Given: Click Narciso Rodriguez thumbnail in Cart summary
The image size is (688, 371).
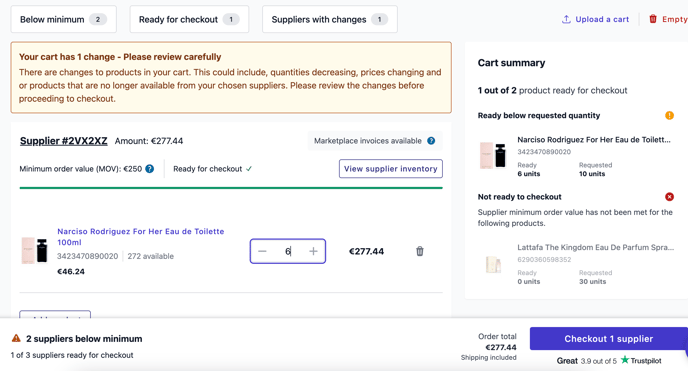Looking at the screenshot, I should 493,155.
